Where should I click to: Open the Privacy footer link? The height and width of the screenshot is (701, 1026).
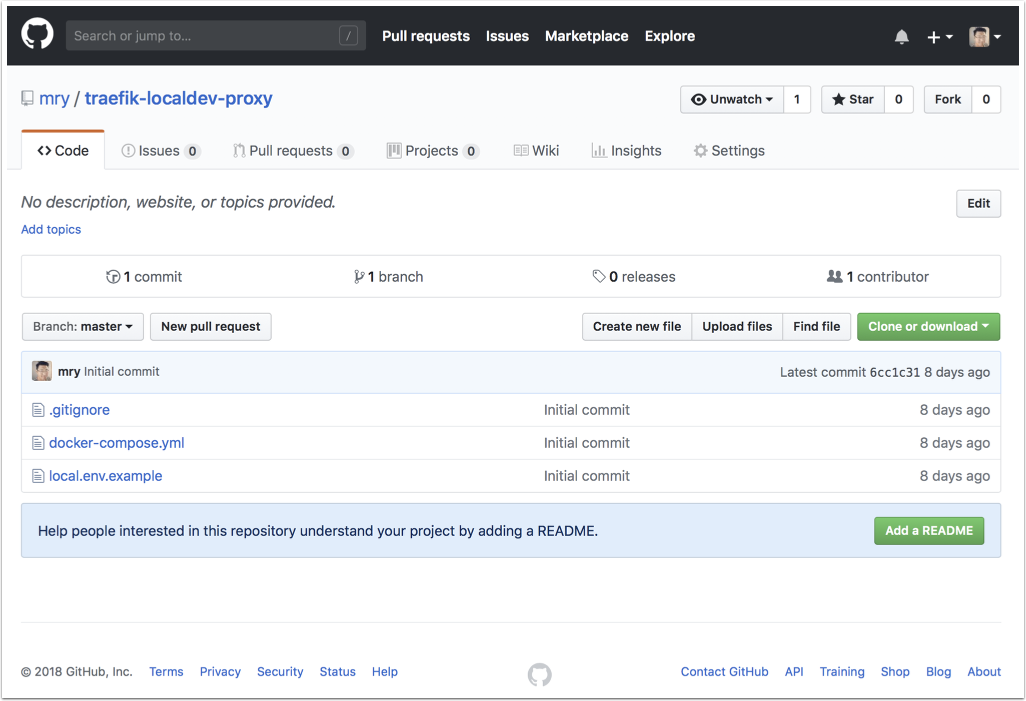(221, 672)
